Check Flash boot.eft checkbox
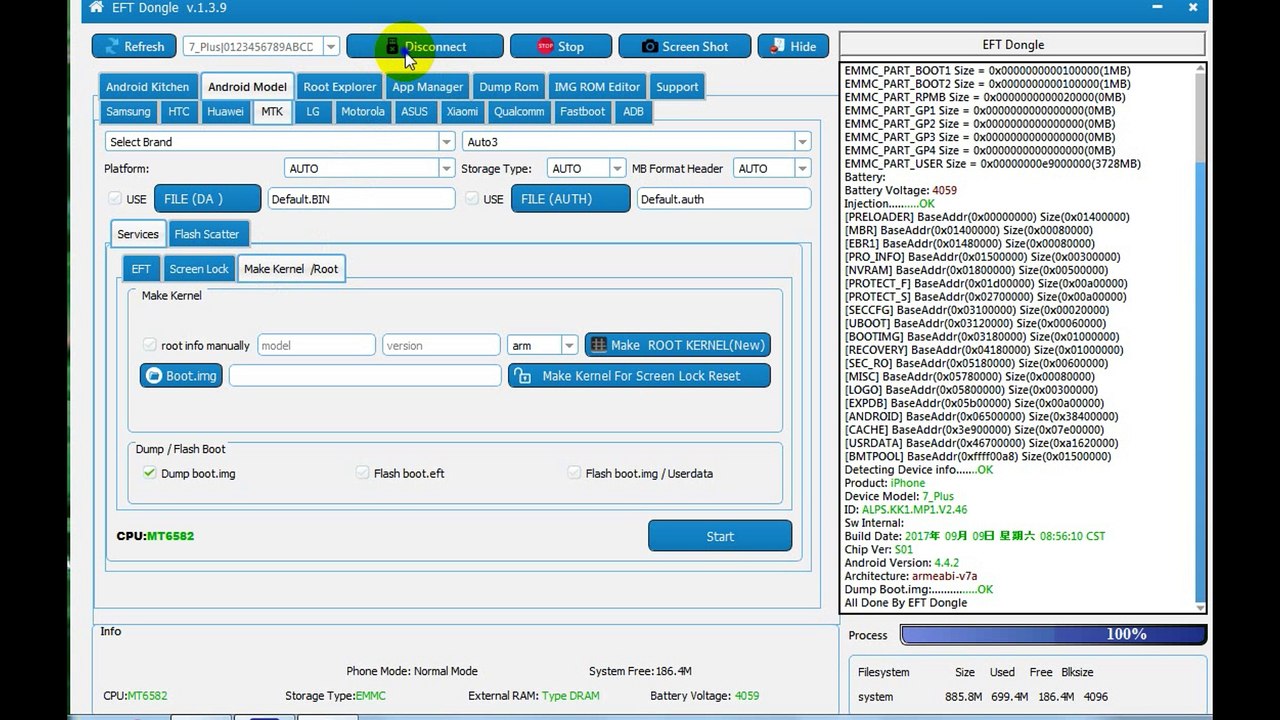The height and width of the screenshot is (720, 1280). tap(363, 473)
